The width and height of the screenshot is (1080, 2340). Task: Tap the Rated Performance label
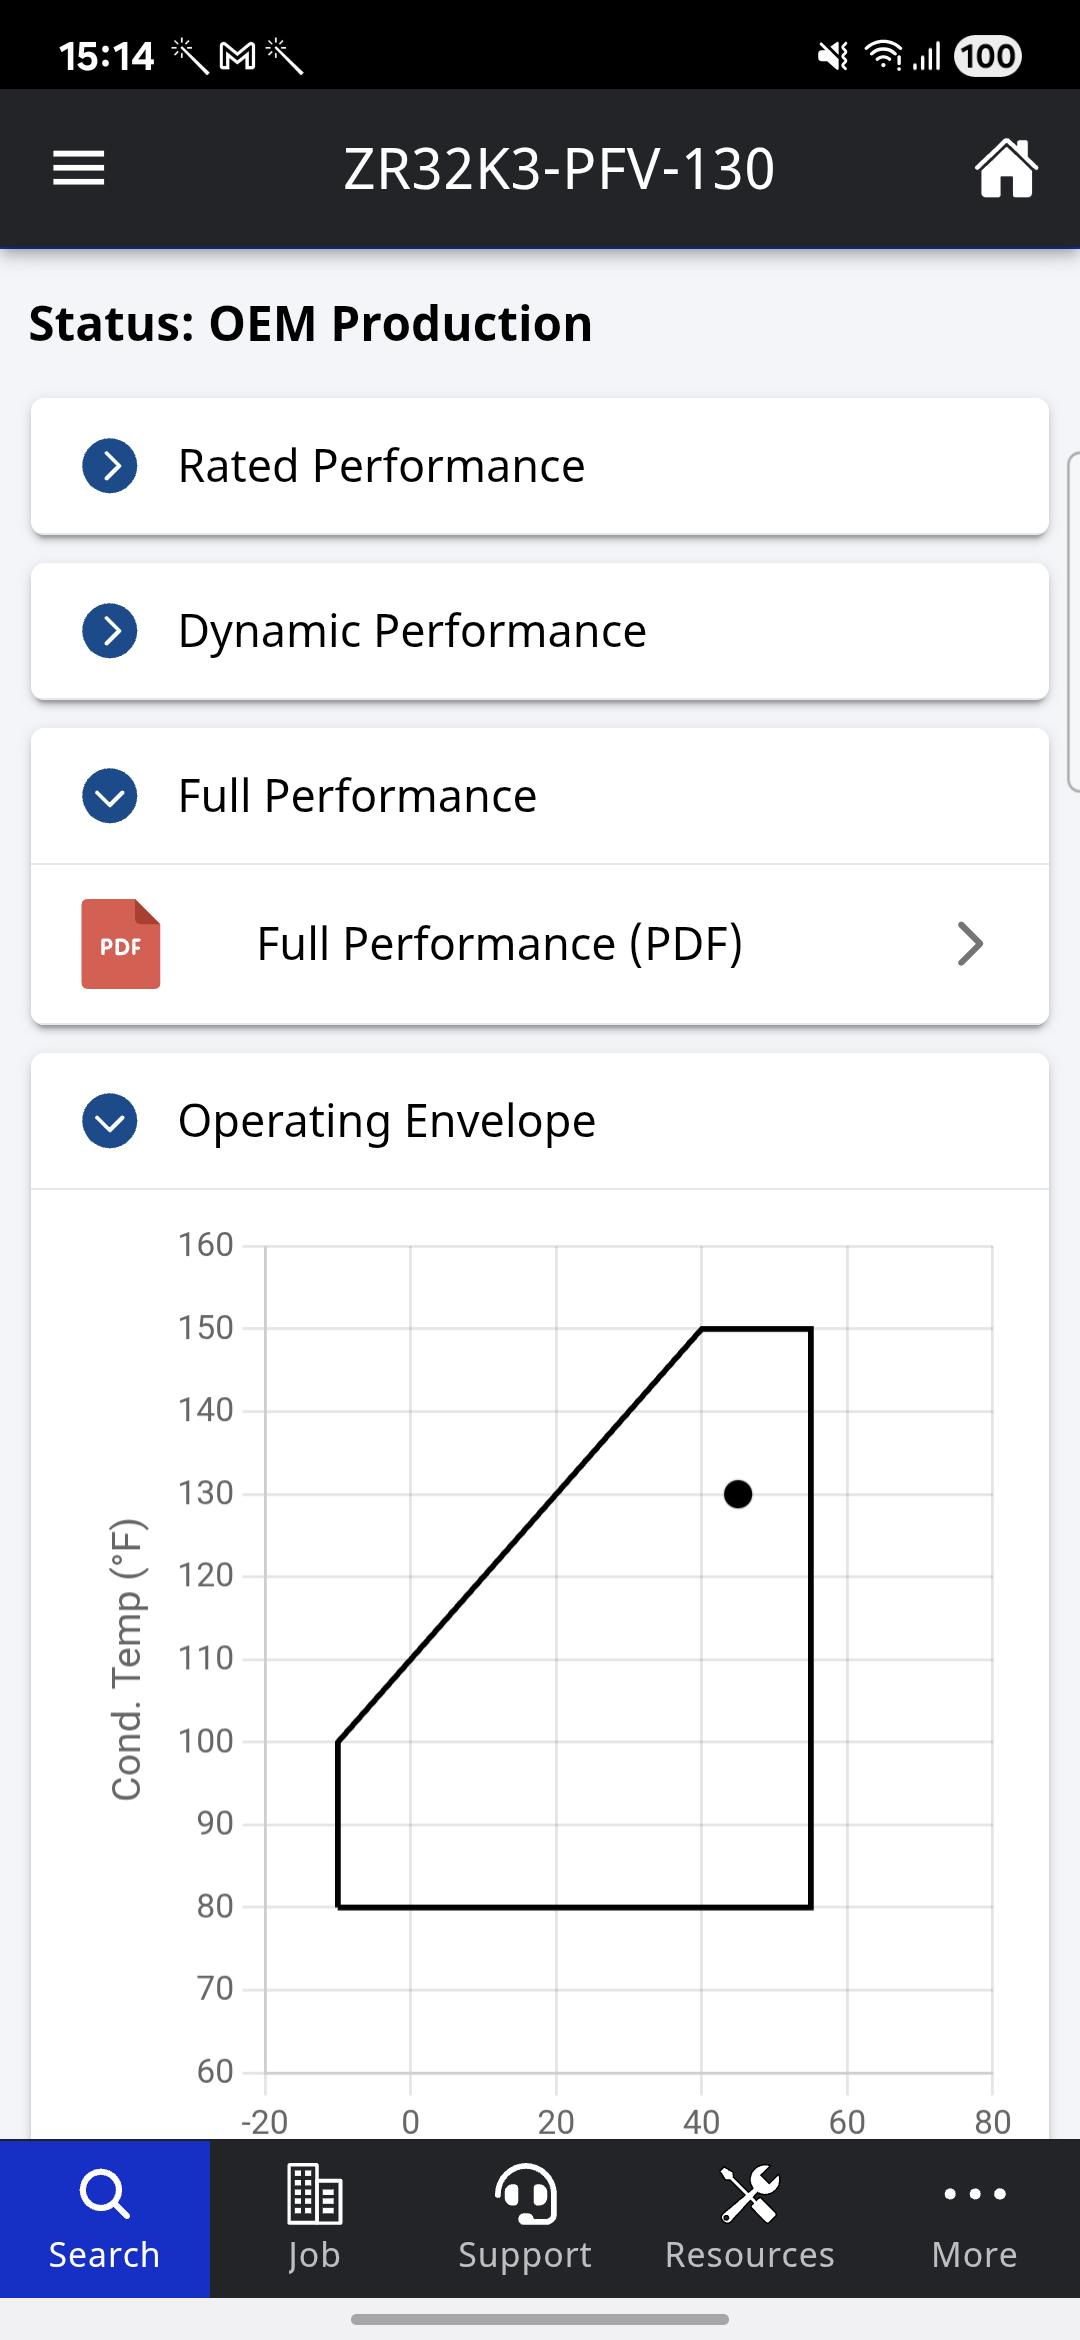tap(381, 466)
